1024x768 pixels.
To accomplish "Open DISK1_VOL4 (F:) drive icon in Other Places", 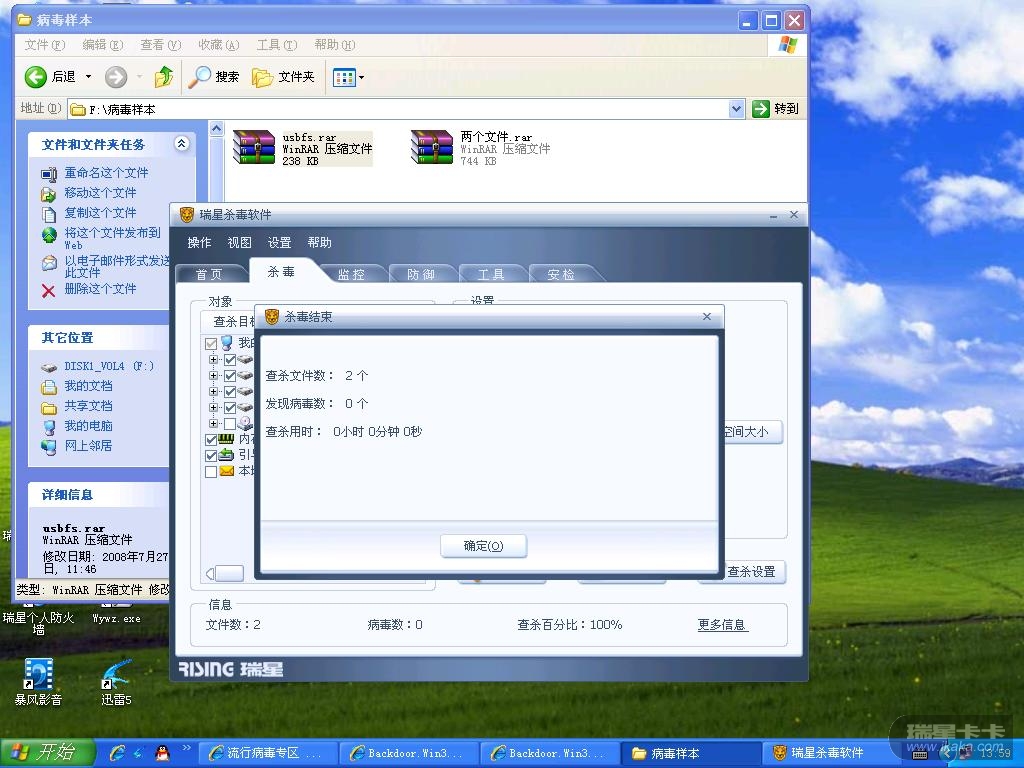I will [49, 367].
